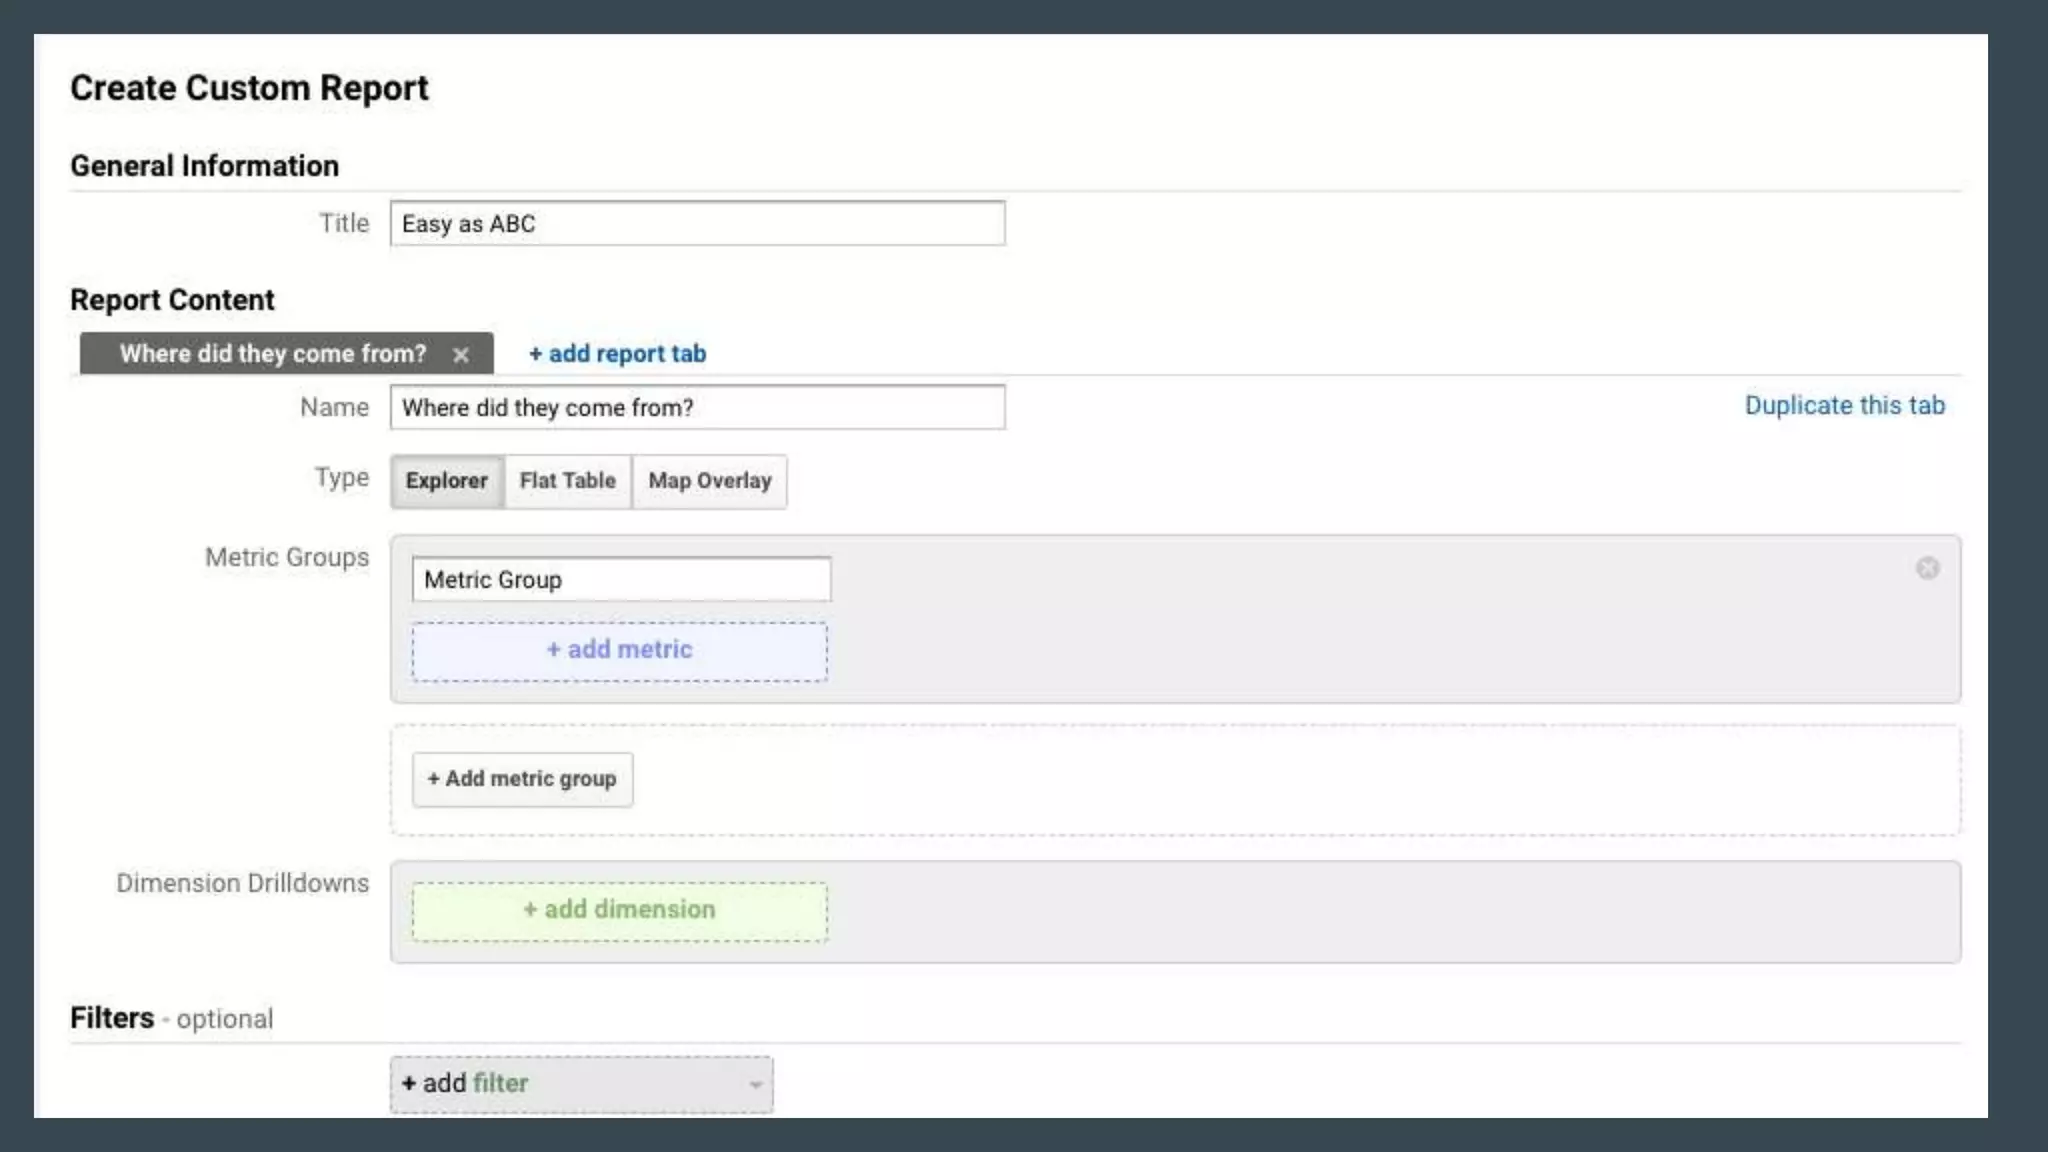The height and width of the screenshot is (1152, 2048).
Task: Focus the Title field 'Easy as ABC'
Action: point(697,223)
